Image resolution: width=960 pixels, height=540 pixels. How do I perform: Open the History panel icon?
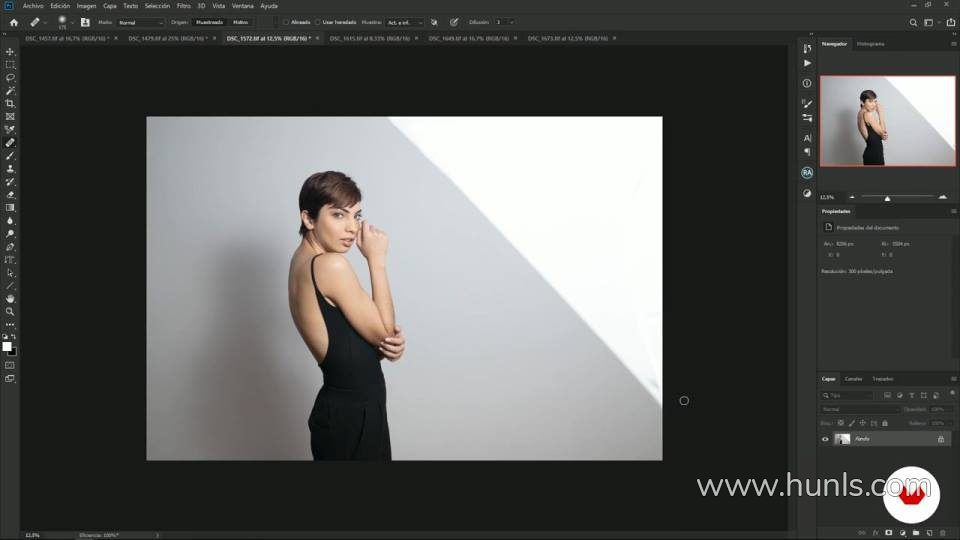tap(807, 48)
